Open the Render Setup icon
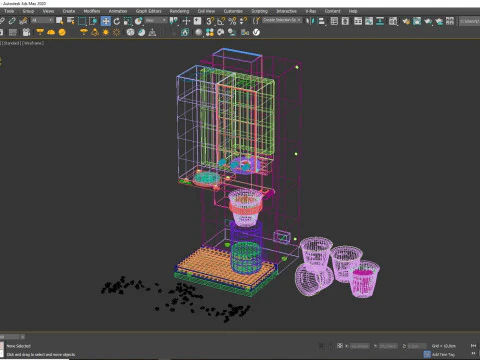The width and height of the screenshot is (480, 360). tap(406, 21)
